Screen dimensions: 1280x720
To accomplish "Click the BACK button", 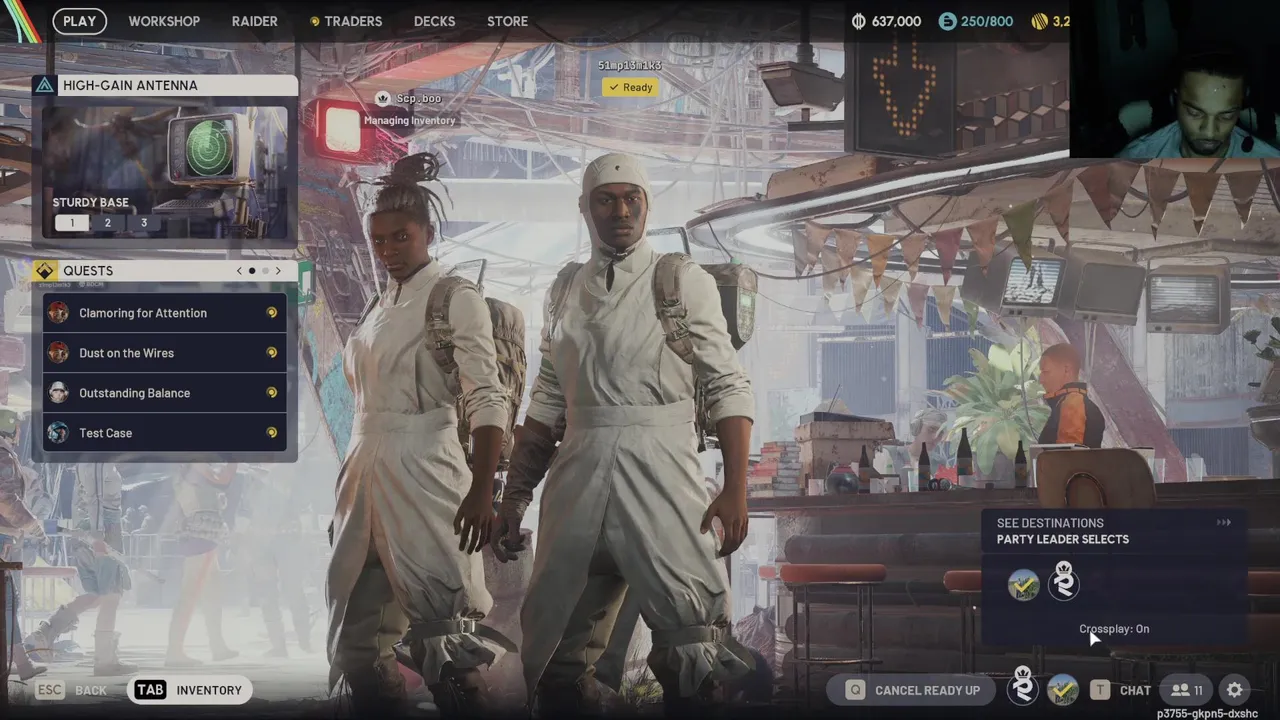I will point(91,690).
